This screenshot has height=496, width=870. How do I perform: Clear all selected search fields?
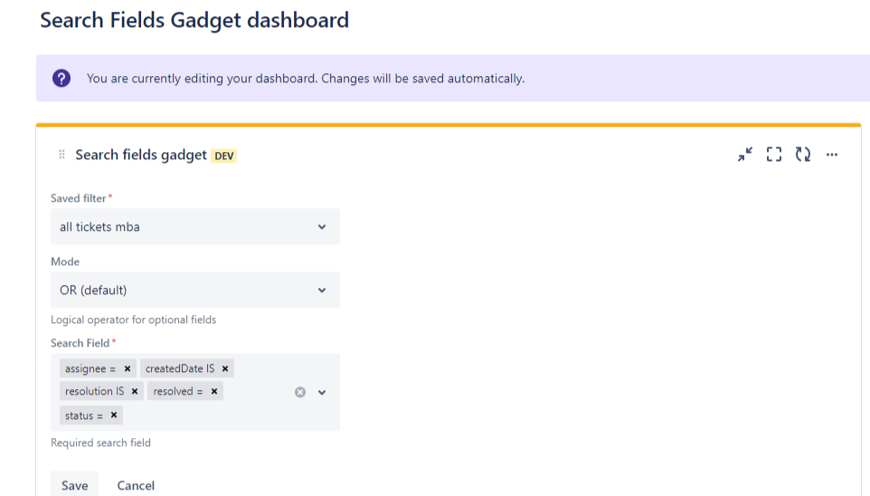tap(300, 392)
